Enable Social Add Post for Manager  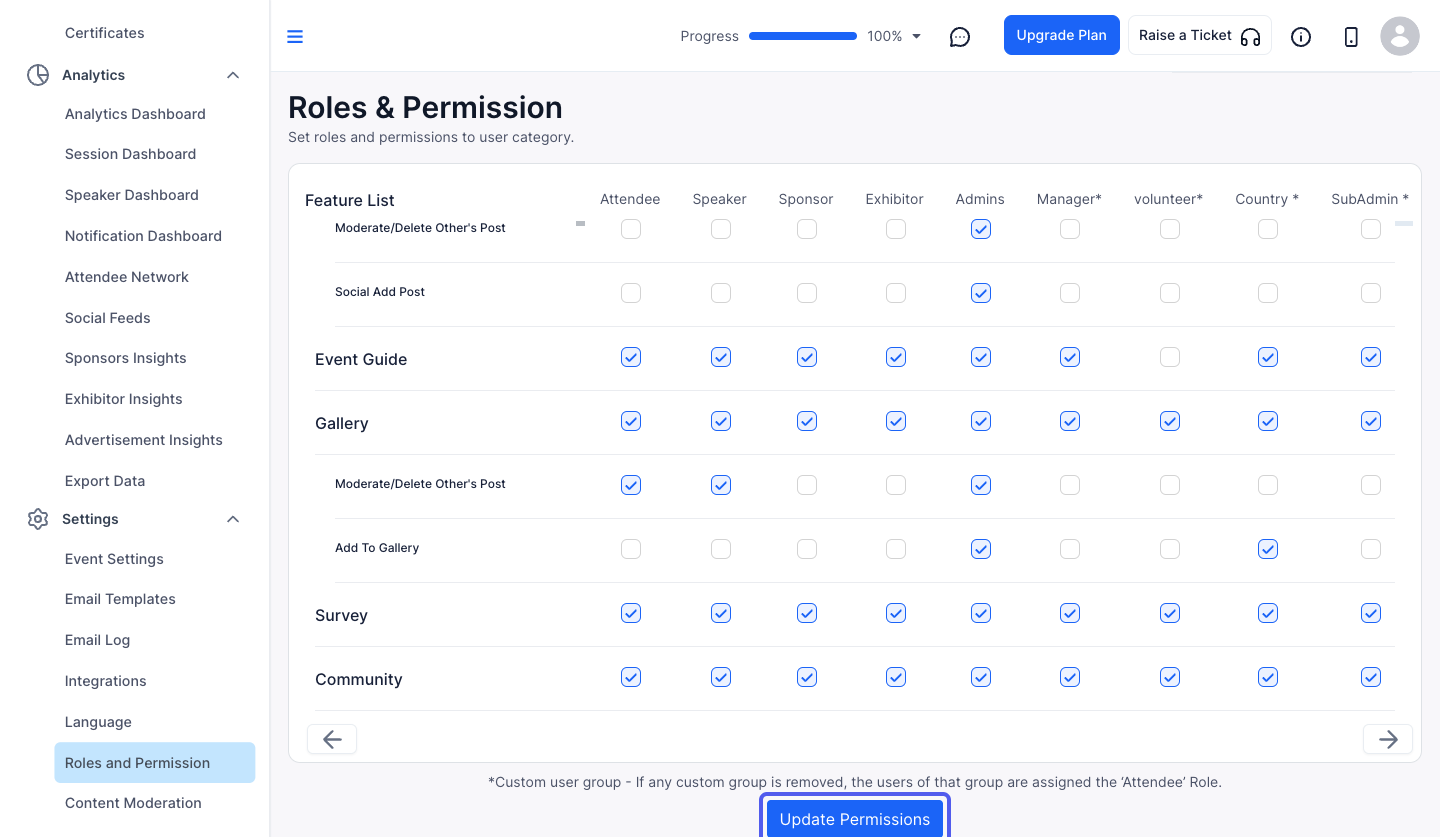pyautogui.click(x=1070, y=293)
